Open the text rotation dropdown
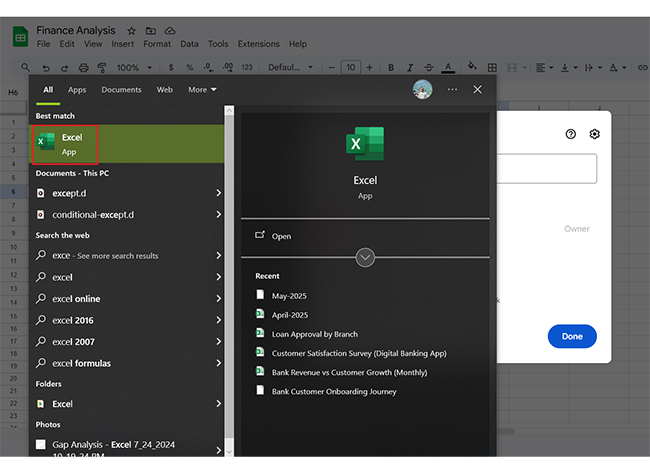 617,68
